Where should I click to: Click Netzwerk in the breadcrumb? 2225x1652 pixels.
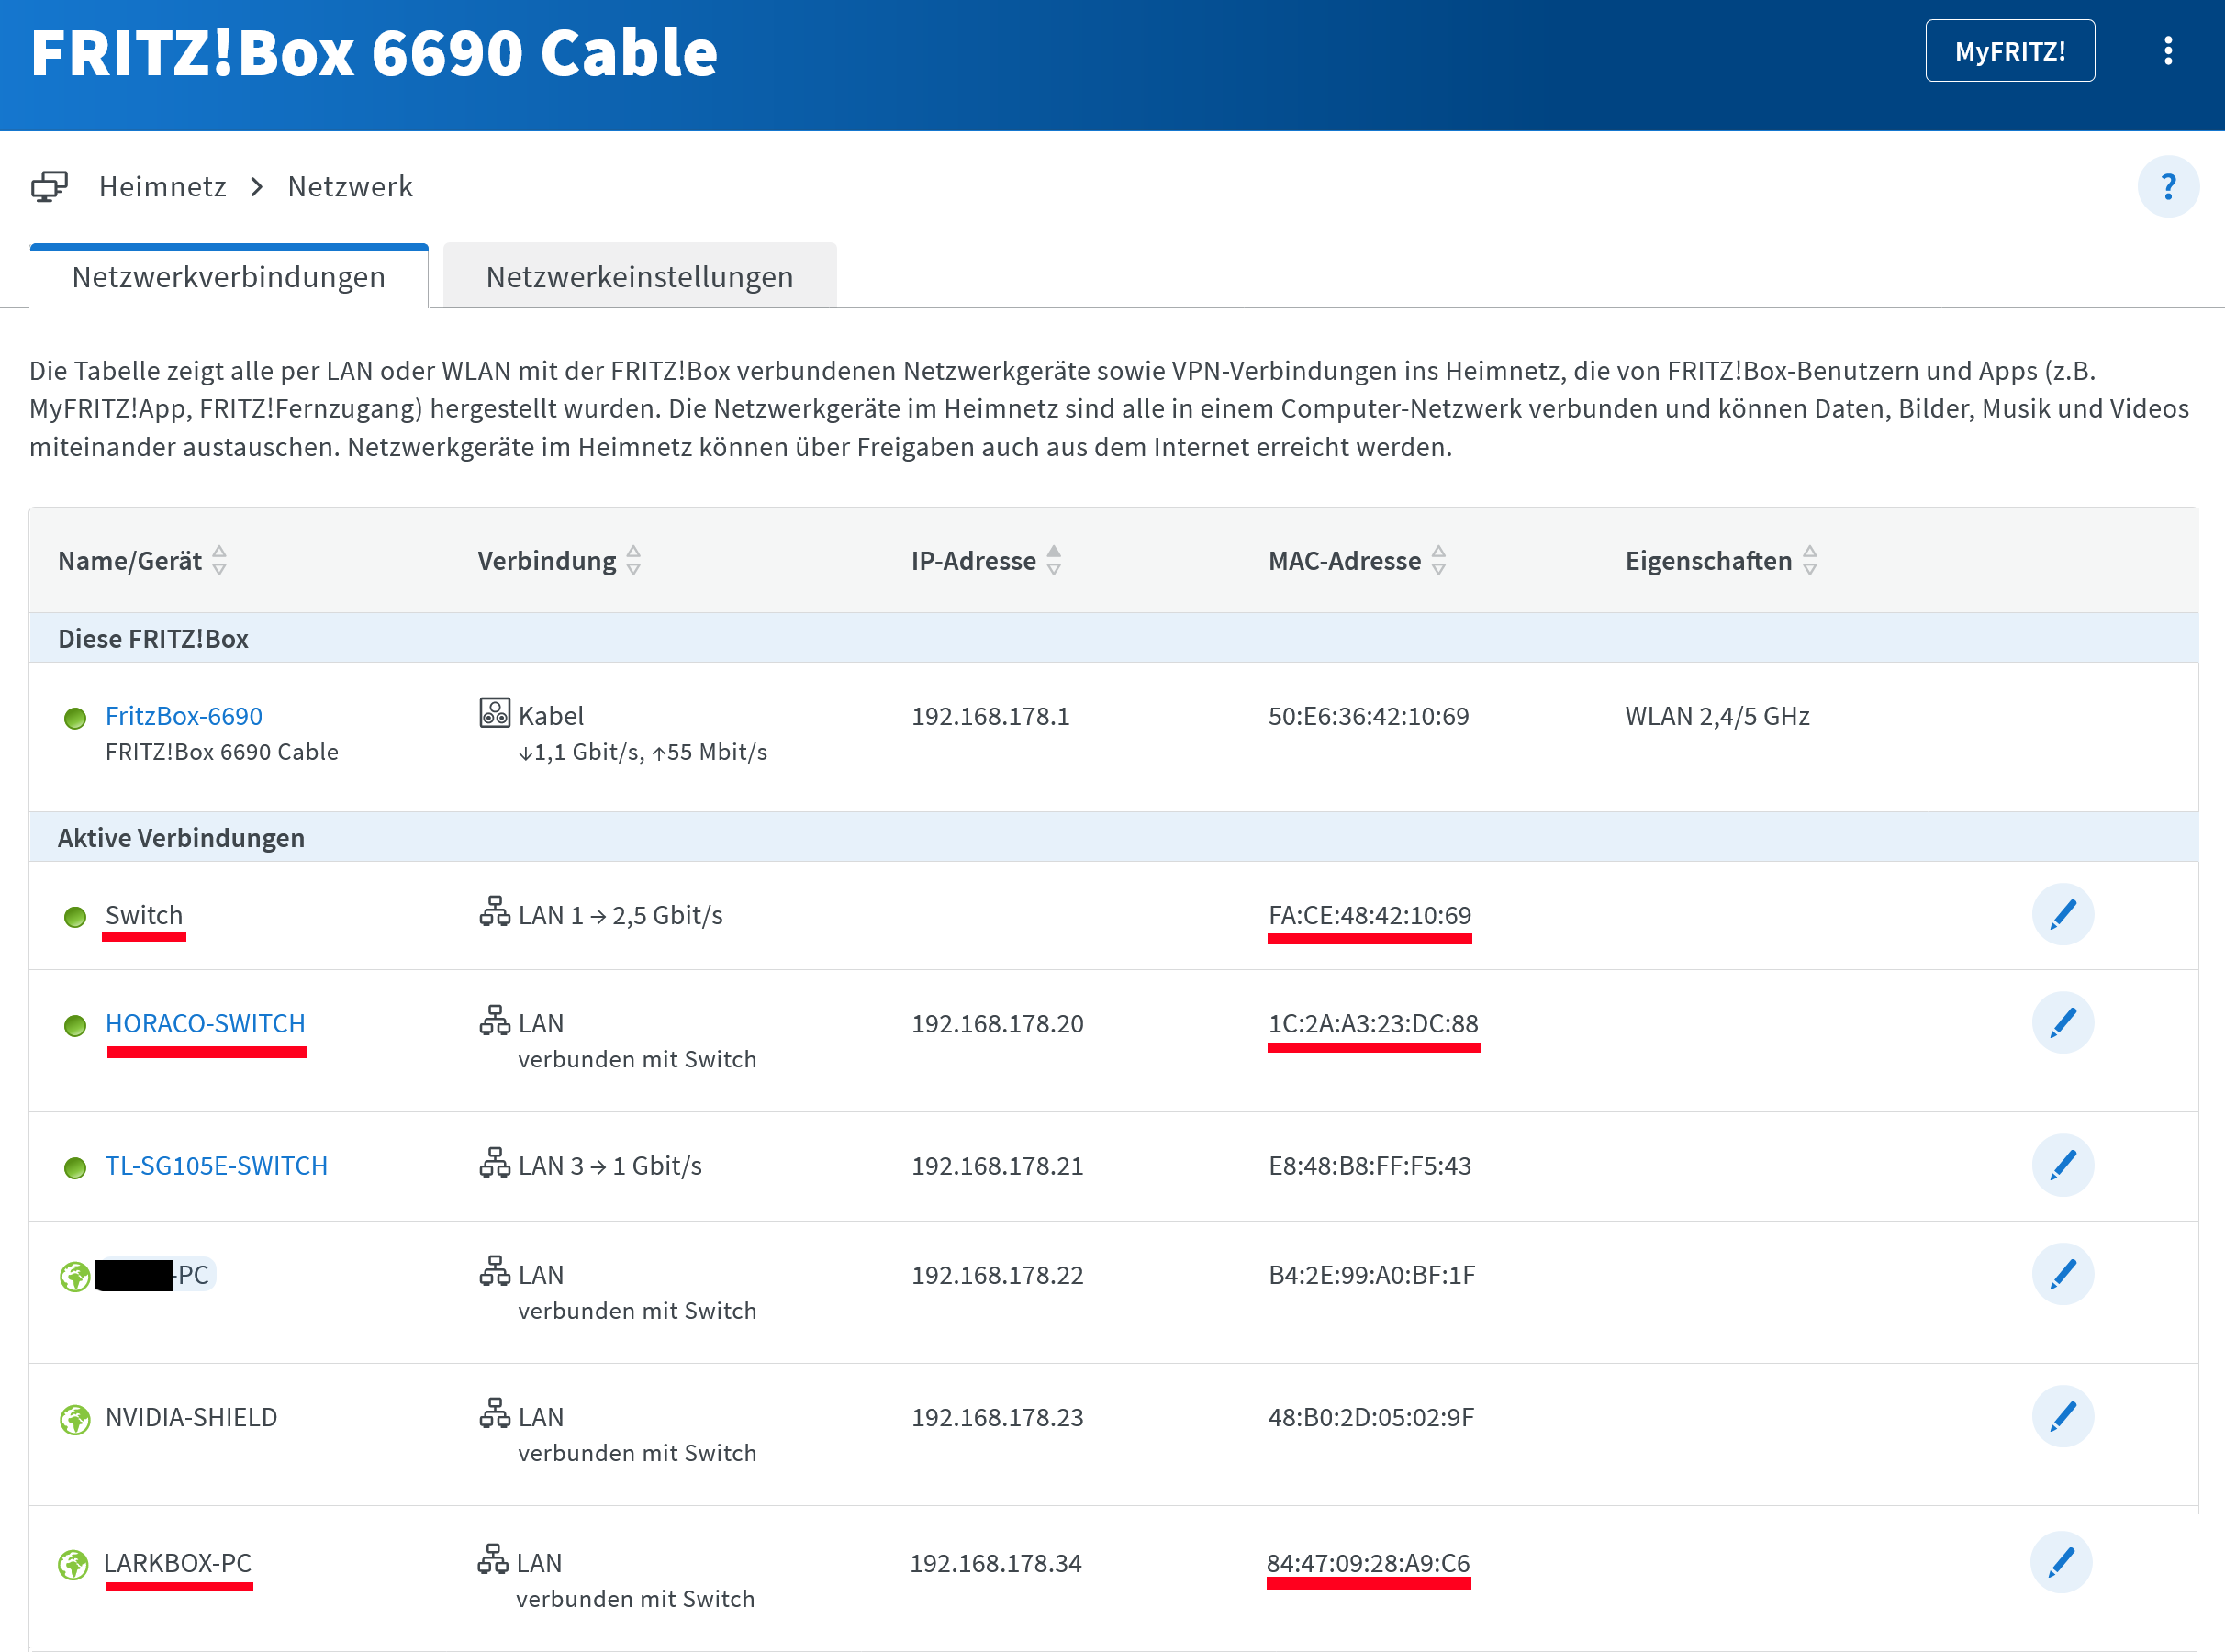(x=350, y=187)
